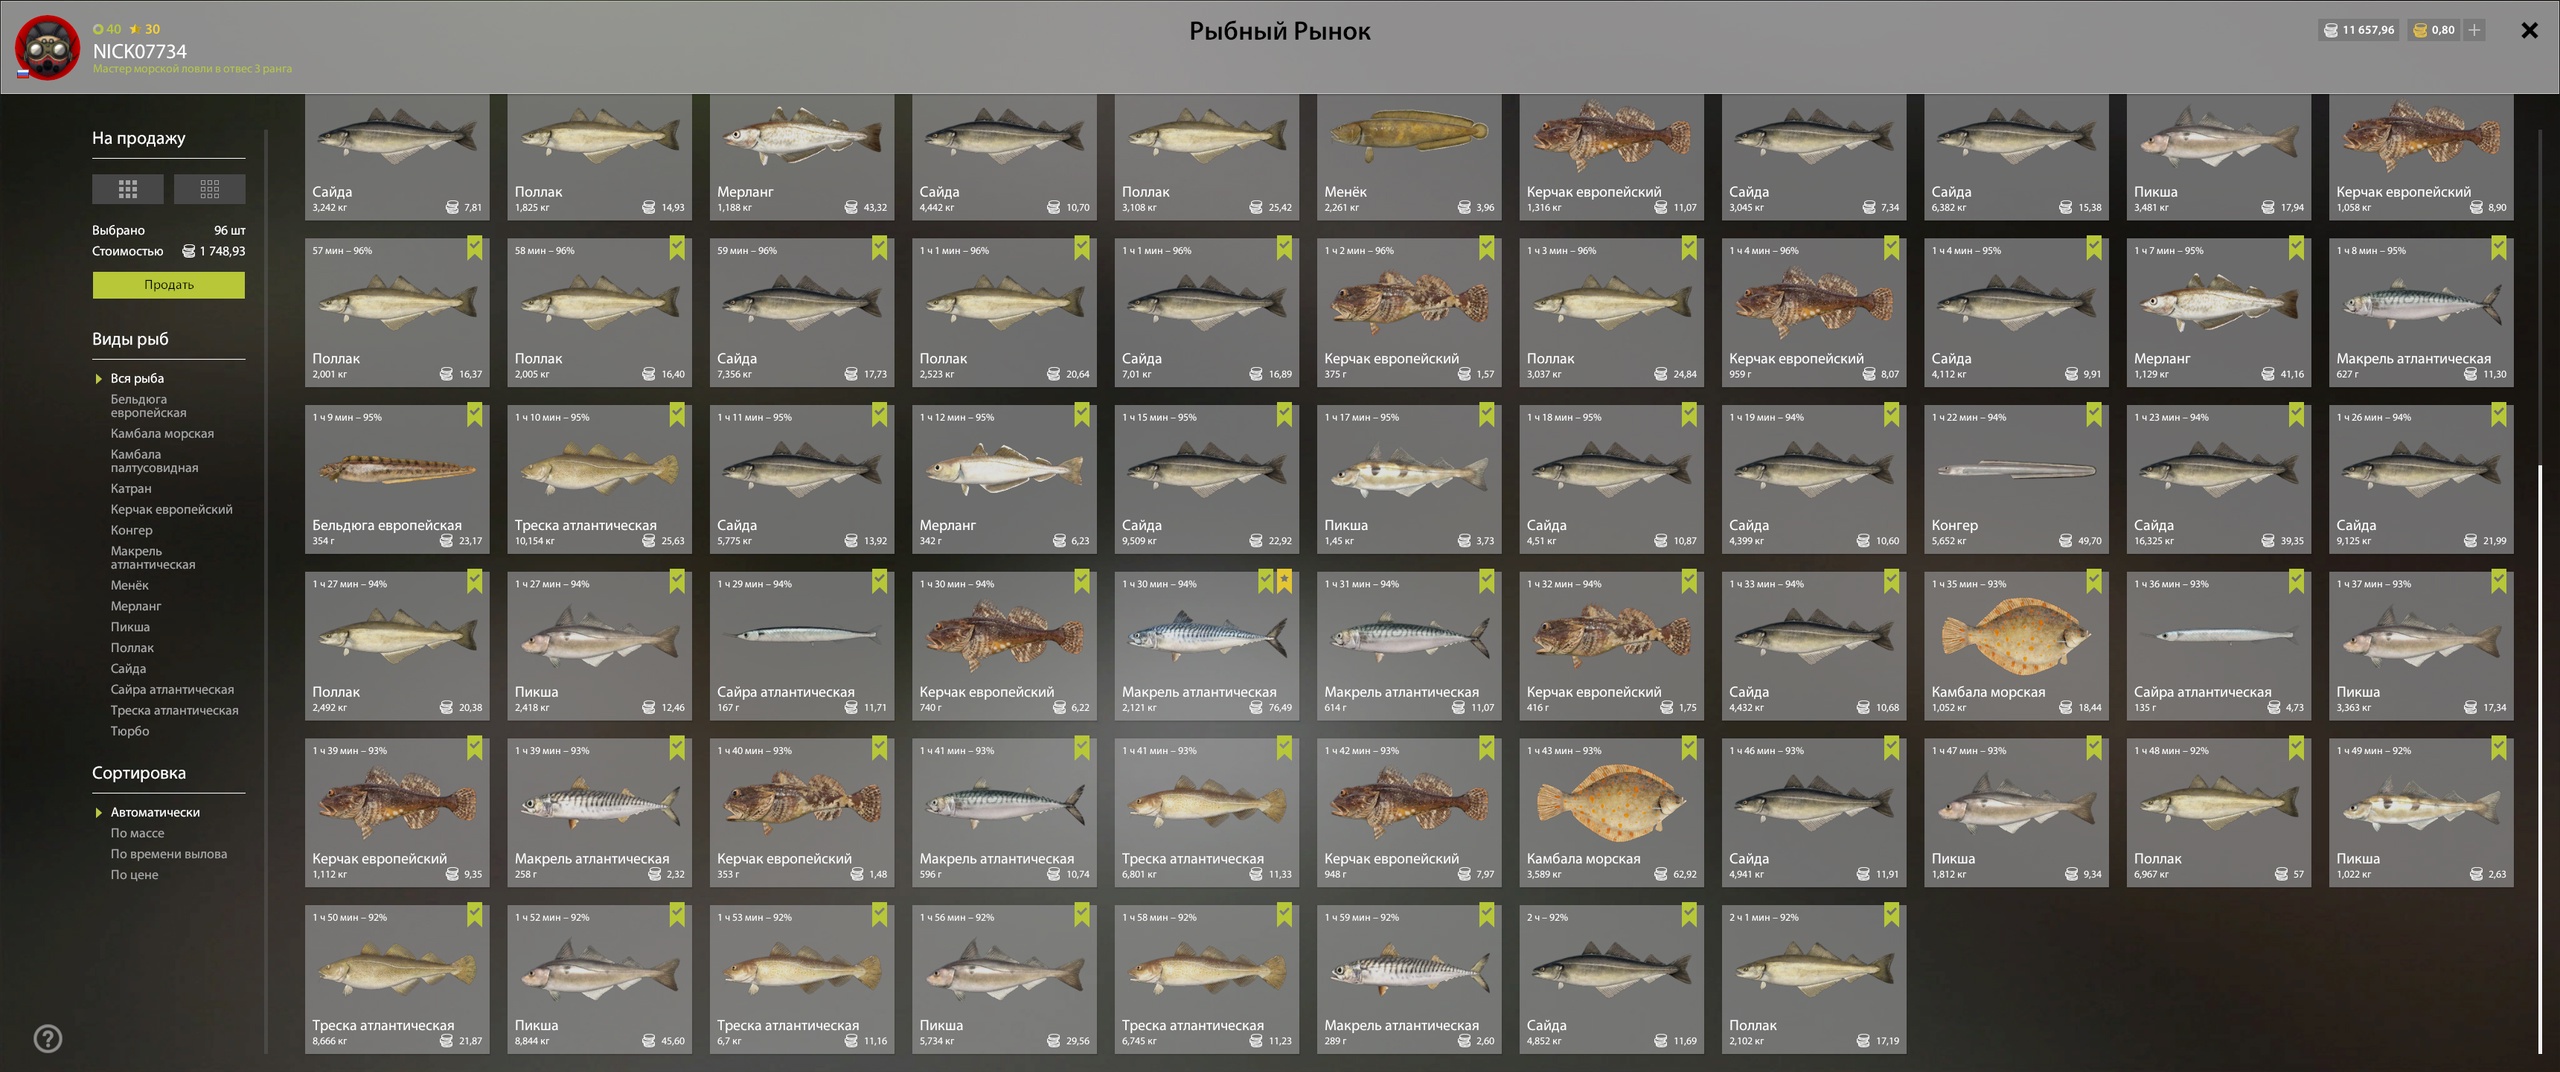Deselect bookmark on Поллак 2,001 кг card
Viewport: 2560px width, 1072px height.
(x=475, y=248)
